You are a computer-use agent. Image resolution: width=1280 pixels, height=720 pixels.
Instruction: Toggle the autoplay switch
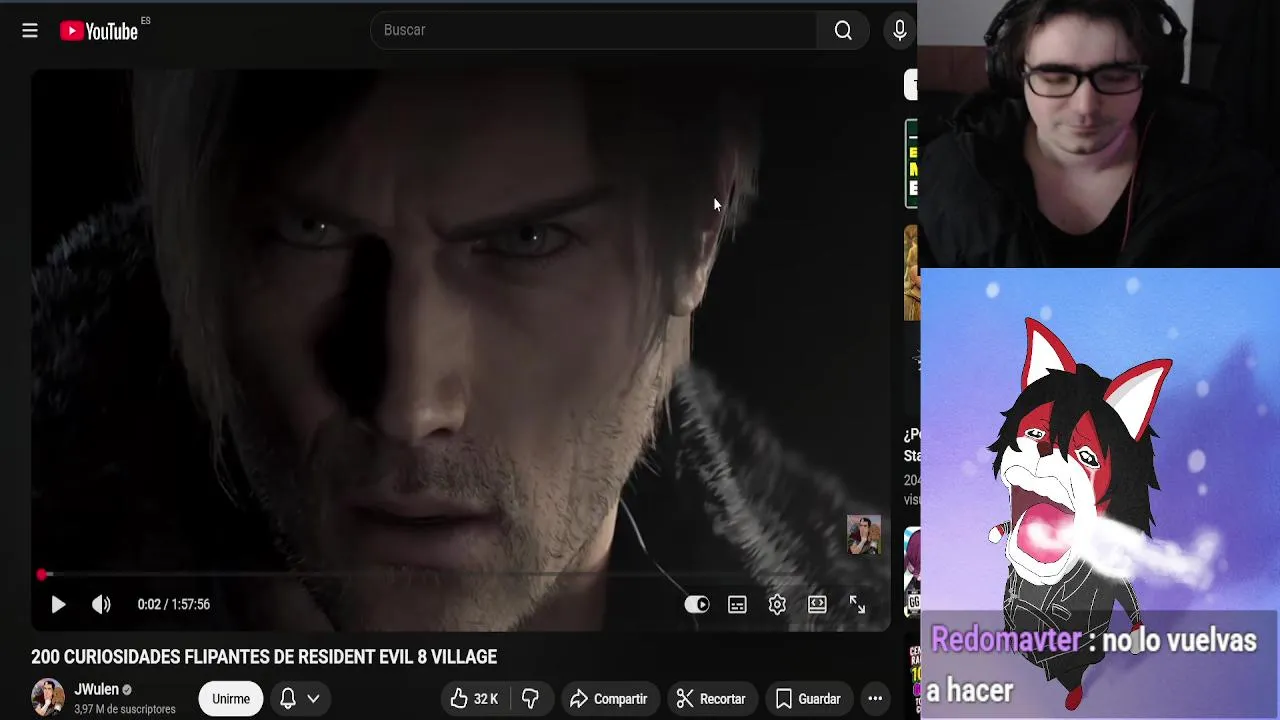pos(697,604)
